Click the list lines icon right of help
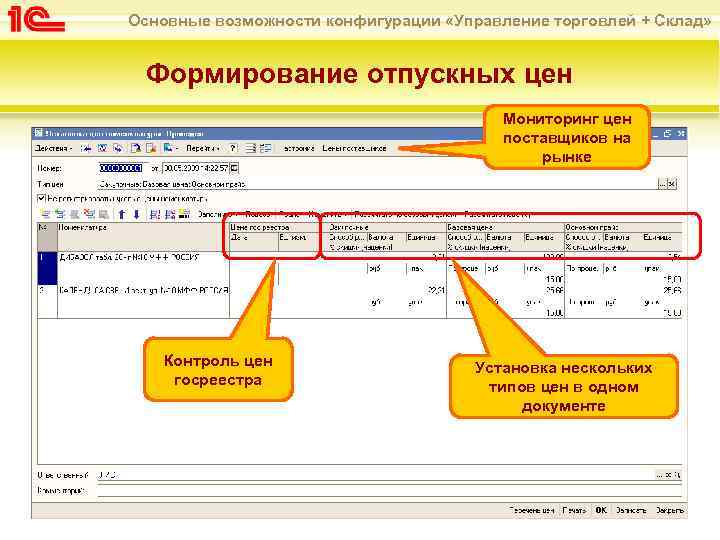Screen dimensions: 720x540 [250, 148]
